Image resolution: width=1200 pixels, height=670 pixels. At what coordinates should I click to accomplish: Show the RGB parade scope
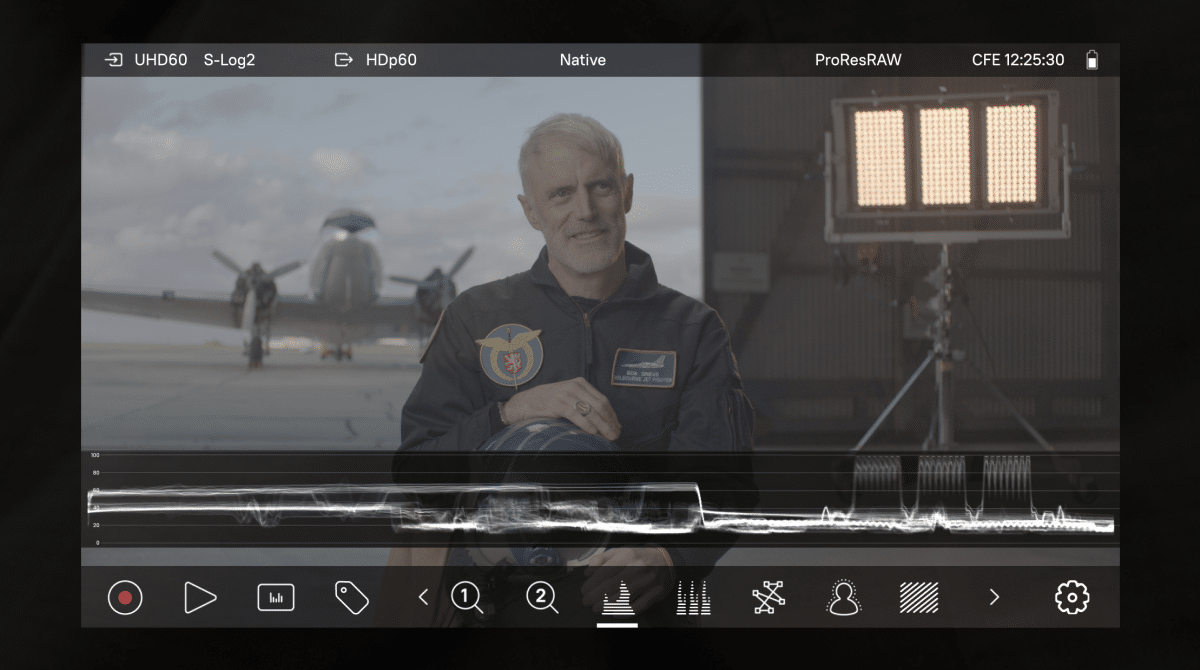[693, 598]
